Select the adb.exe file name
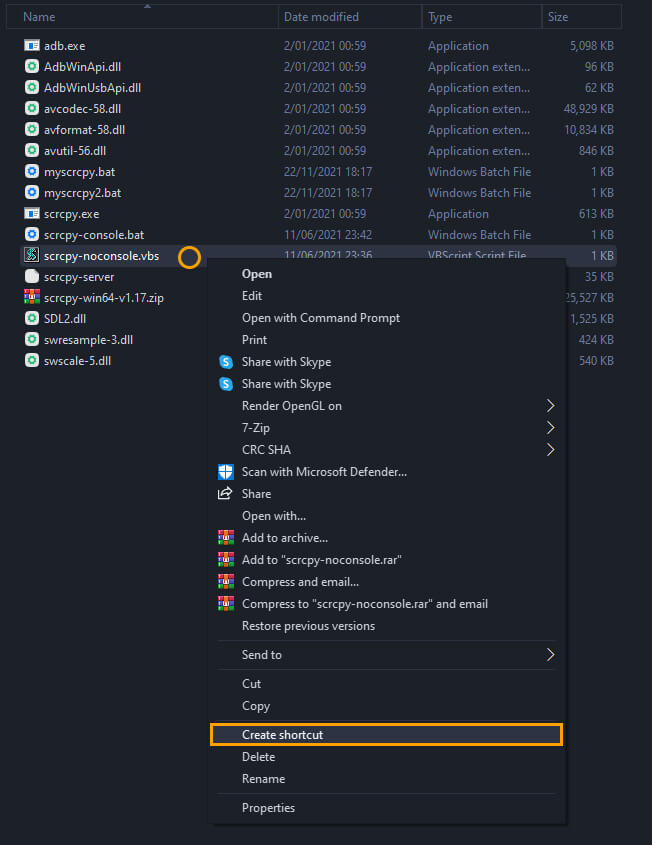The height and width of the screenshot is (845, 652). [65, 46]
